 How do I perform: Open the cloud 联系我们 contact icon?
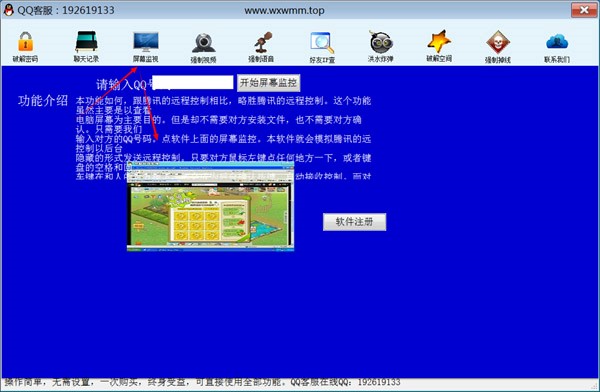557,47
